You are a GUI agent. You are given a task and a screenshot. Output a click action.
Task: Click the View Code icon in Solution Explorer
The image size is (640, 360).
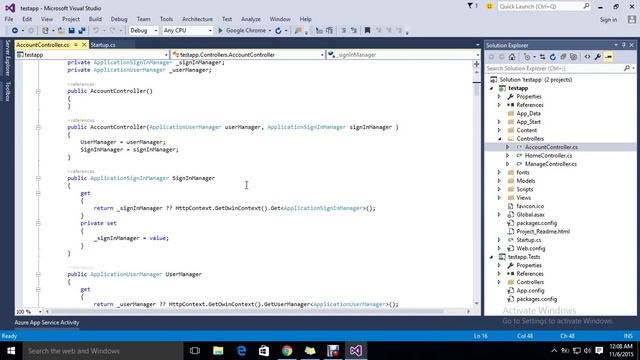point(587,57)
